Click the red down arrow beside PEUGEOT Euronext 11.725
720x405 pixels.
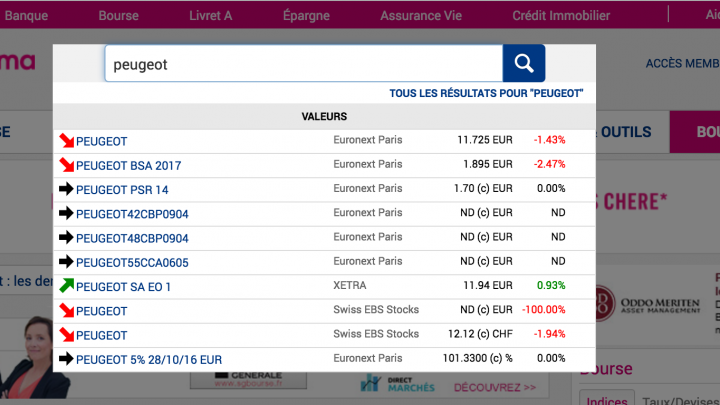tap(67, 141)
